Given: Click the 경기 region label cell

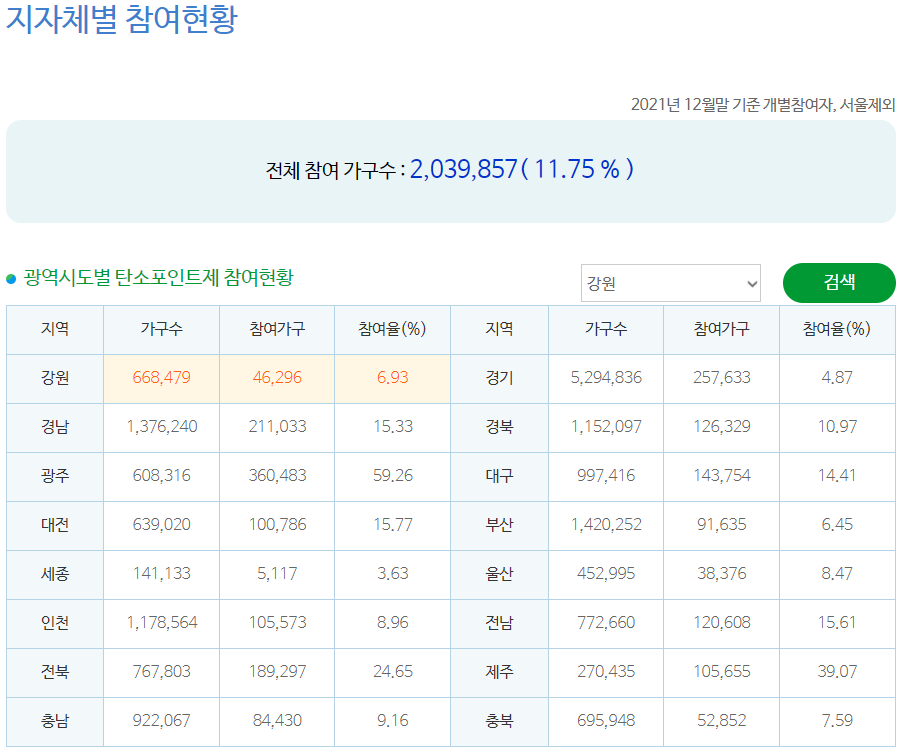Looking at the screenshot, I should click(x=500, y=378).
